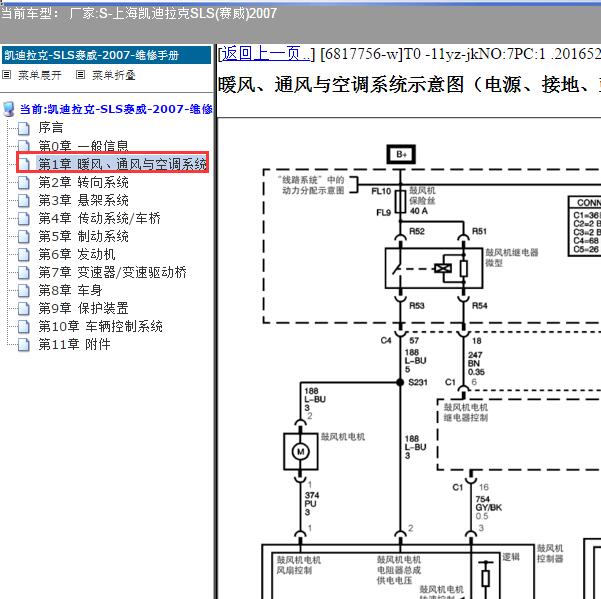Open 第11章 附件
Viewport: 601px width, 599px height.
(x=74, y=344)
